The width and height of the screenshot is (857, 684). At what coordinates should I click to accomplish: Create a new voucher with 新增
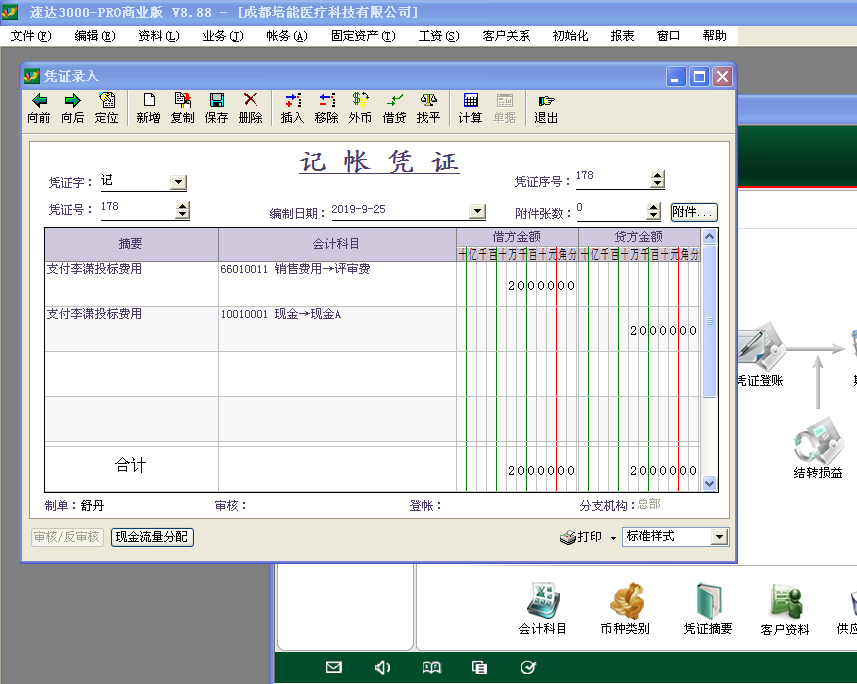[148, 107]
